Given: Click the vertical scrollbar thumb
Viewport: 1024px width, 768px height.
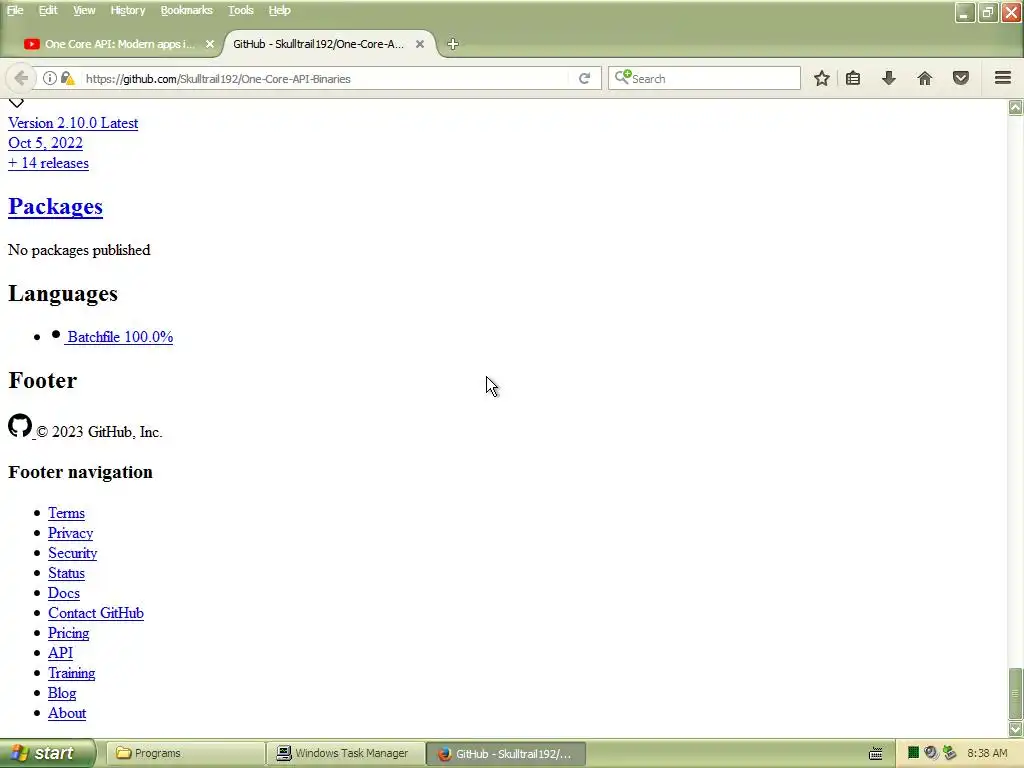Looking at the screenshot, I should point(1016,694).
